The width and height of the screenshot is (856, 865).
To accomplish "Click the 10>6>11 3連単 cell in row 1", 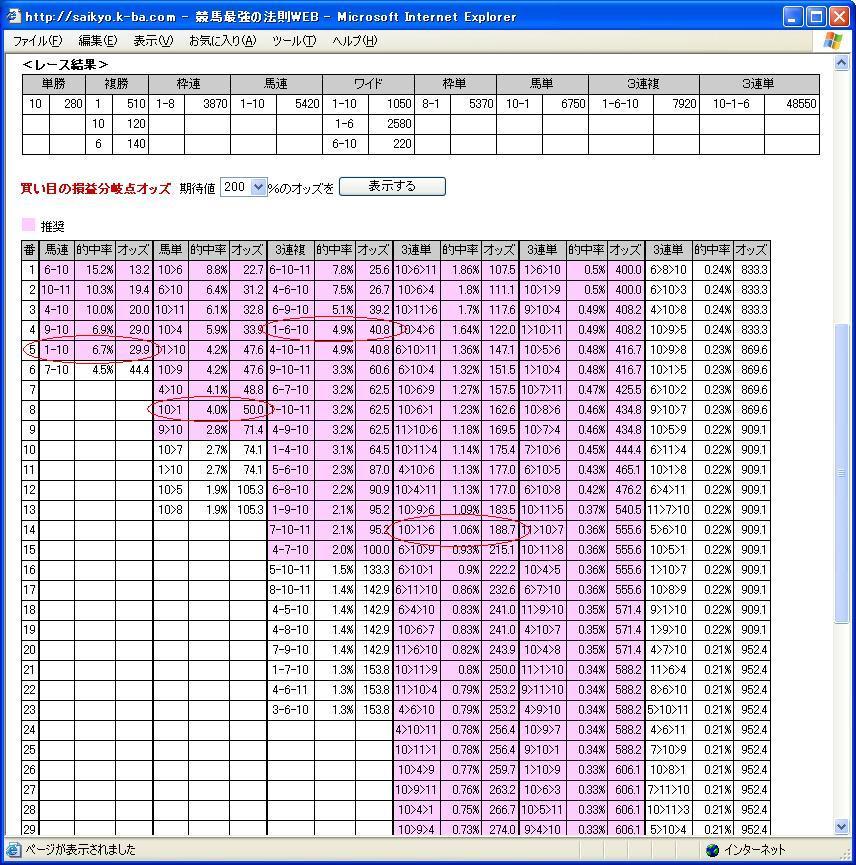I will [416, 270].
